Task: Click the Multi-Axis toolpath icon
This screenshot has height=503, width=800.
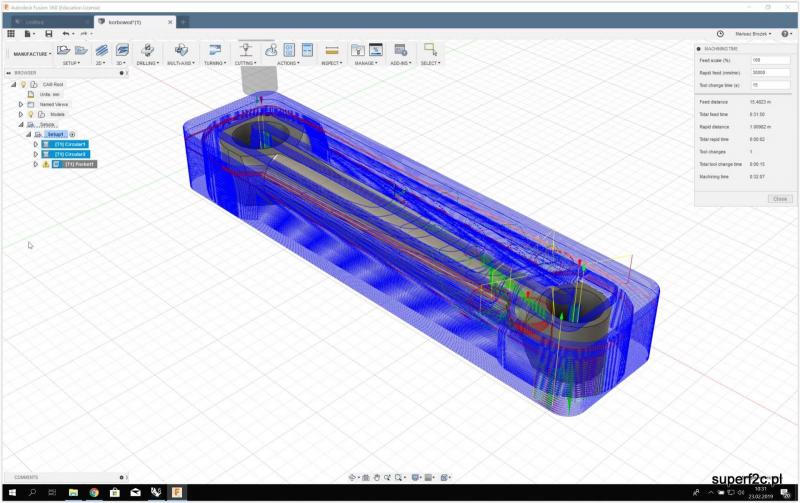Action: (181, 49)
